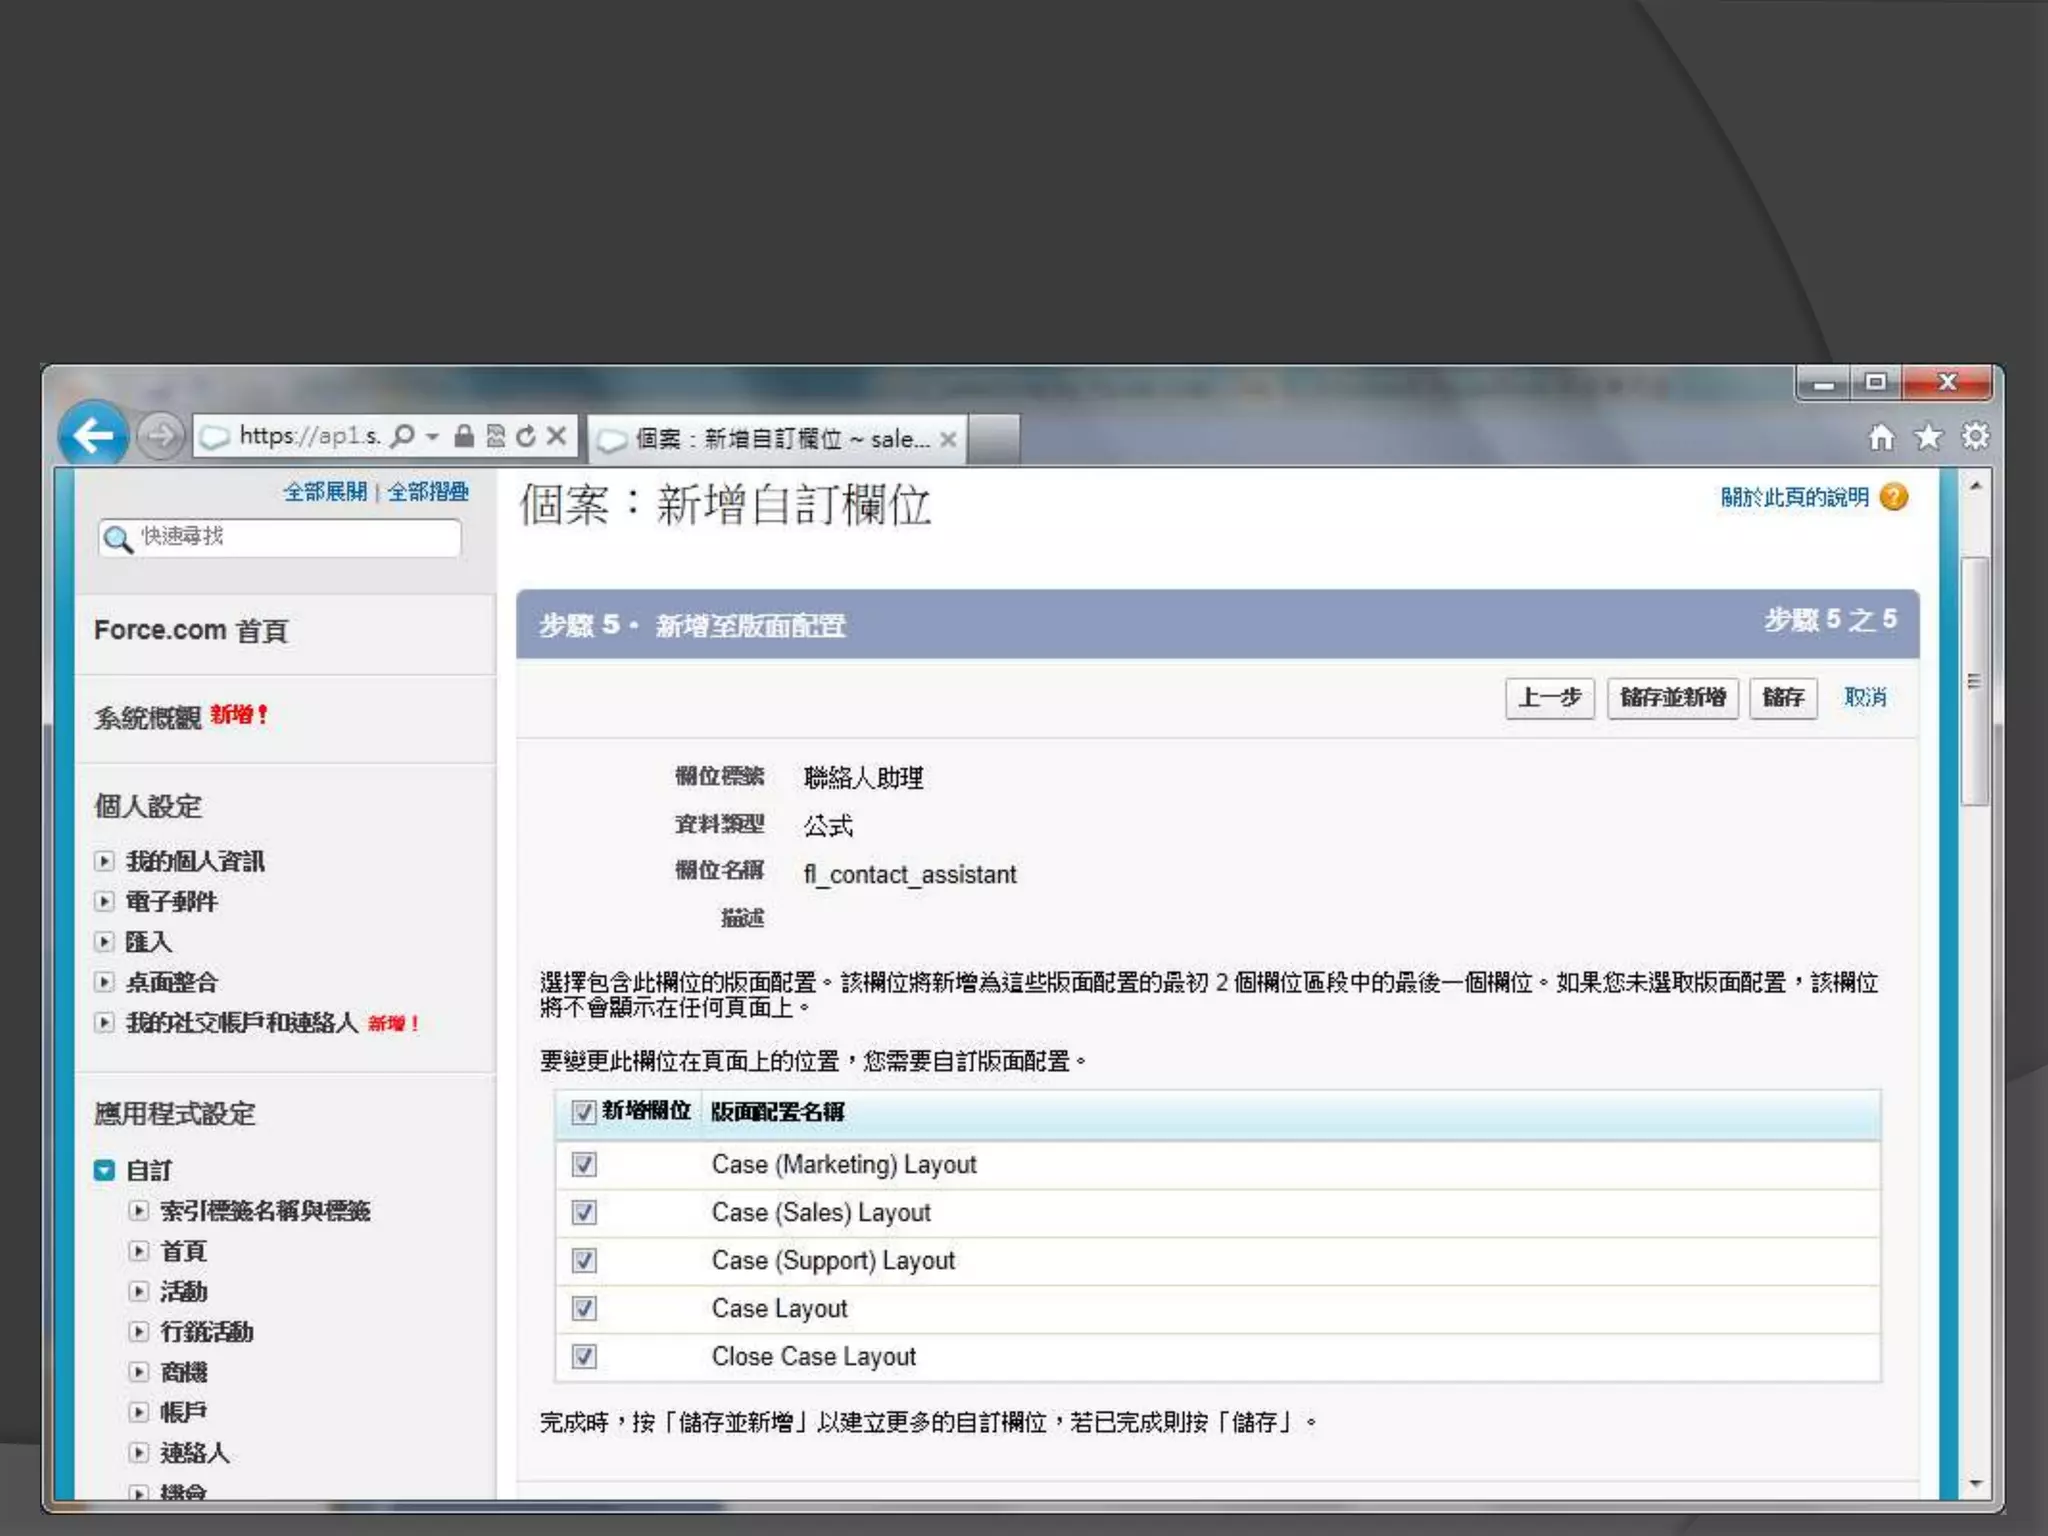The height and width of the screenshot is (1536, 2048).
Task: Click the 取消 link
Action: [x=1864, y=697]
